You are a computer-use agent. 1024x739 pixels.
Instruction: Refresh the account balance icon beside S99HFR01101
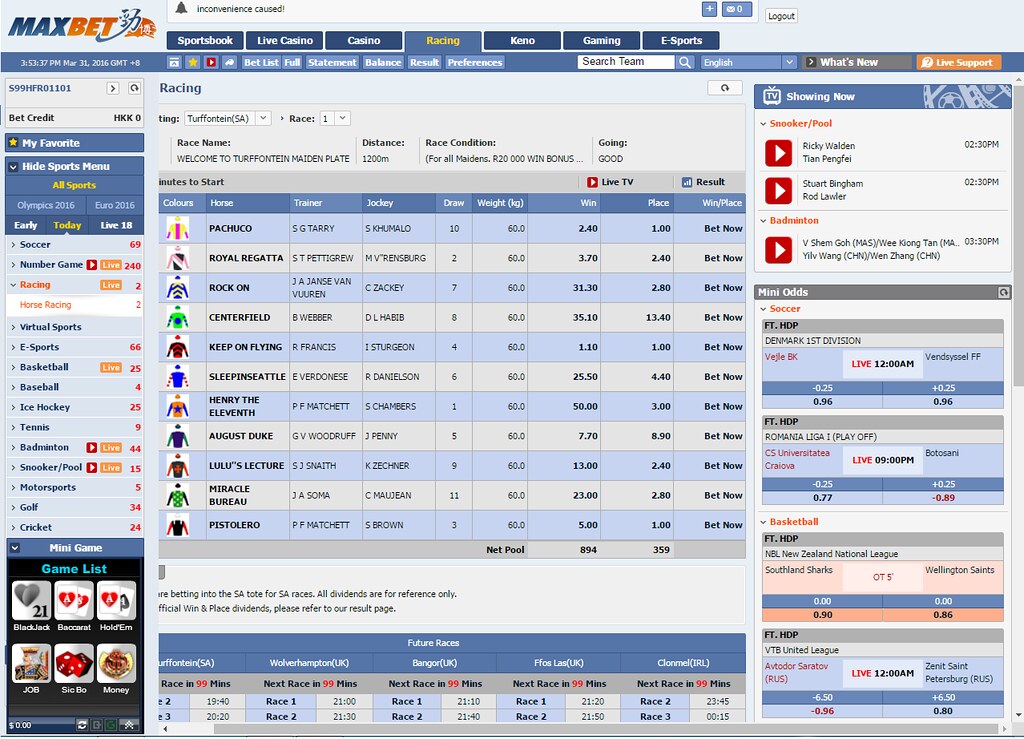[x=135, y=88]
